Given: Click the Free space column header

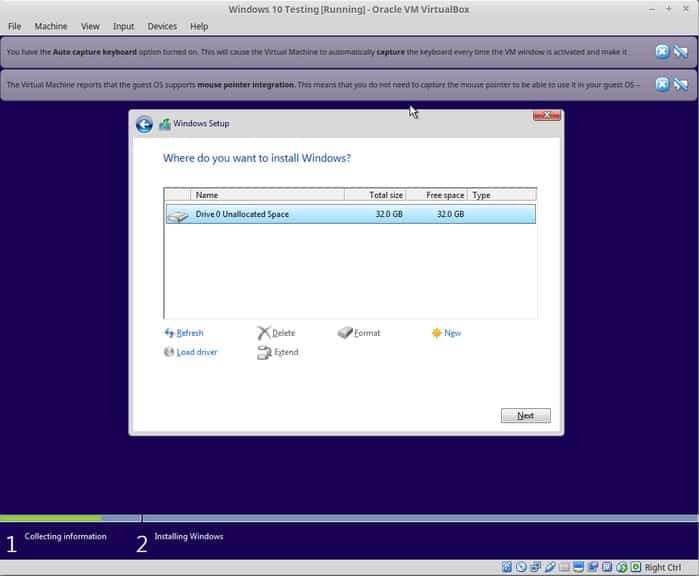Looking at the screenshot, I should (436, 195).
